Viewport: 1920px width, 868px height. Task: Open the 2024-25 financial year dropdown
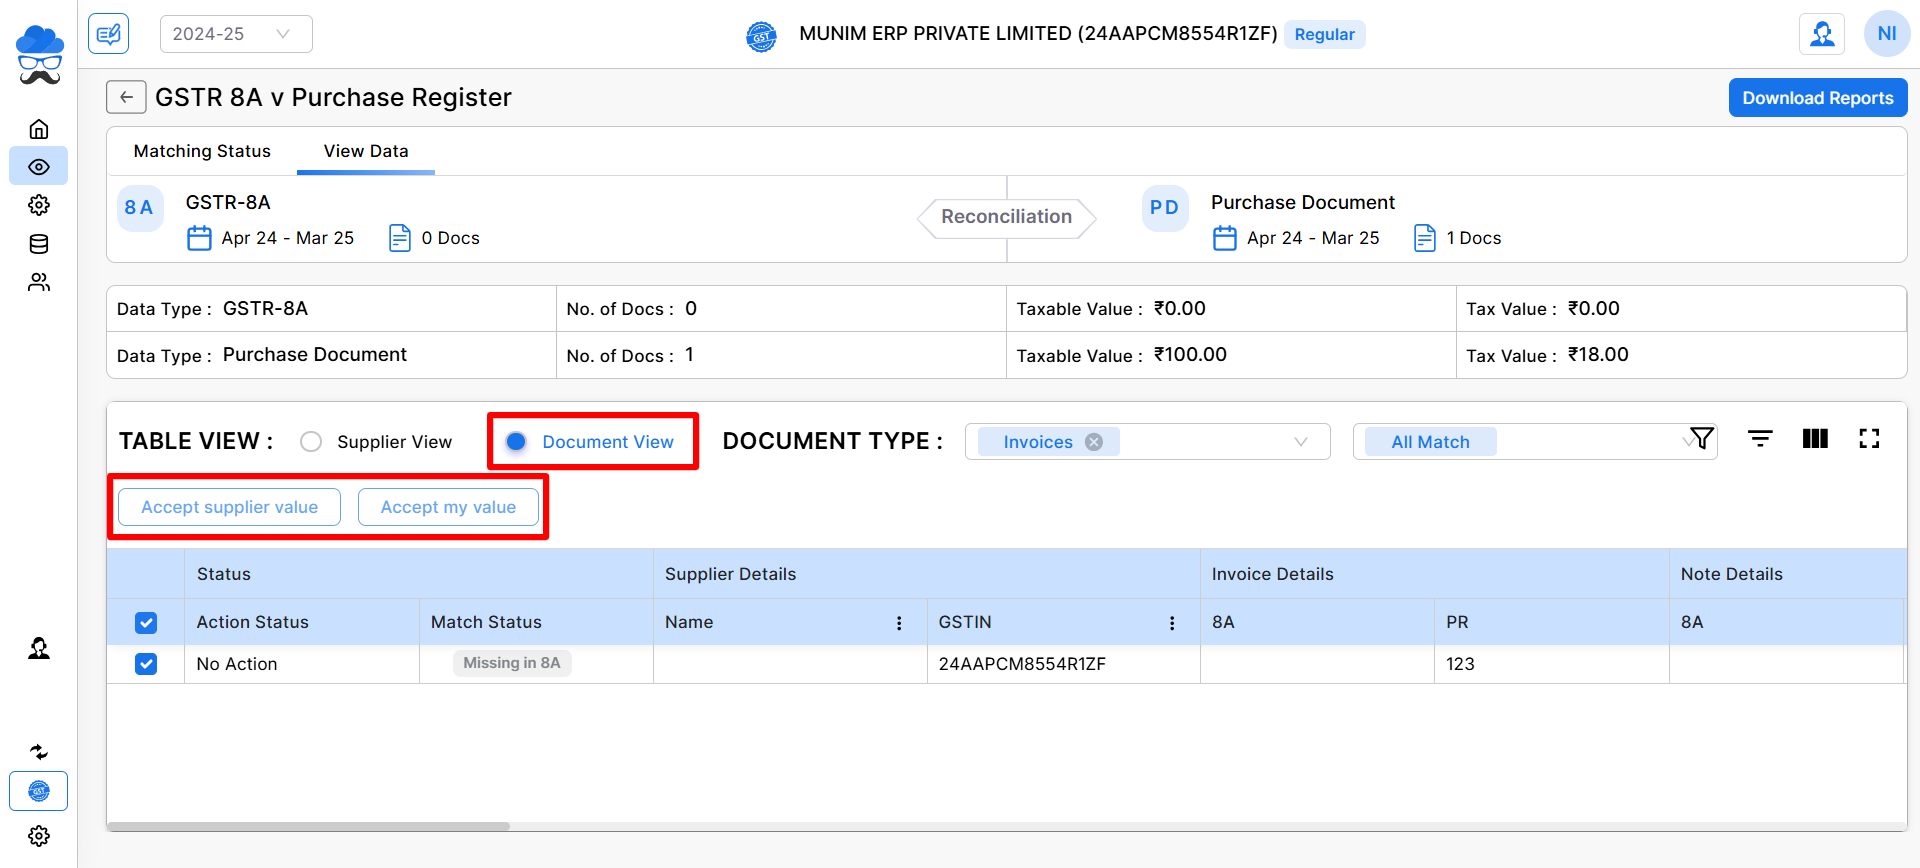[x=236, y=34]
